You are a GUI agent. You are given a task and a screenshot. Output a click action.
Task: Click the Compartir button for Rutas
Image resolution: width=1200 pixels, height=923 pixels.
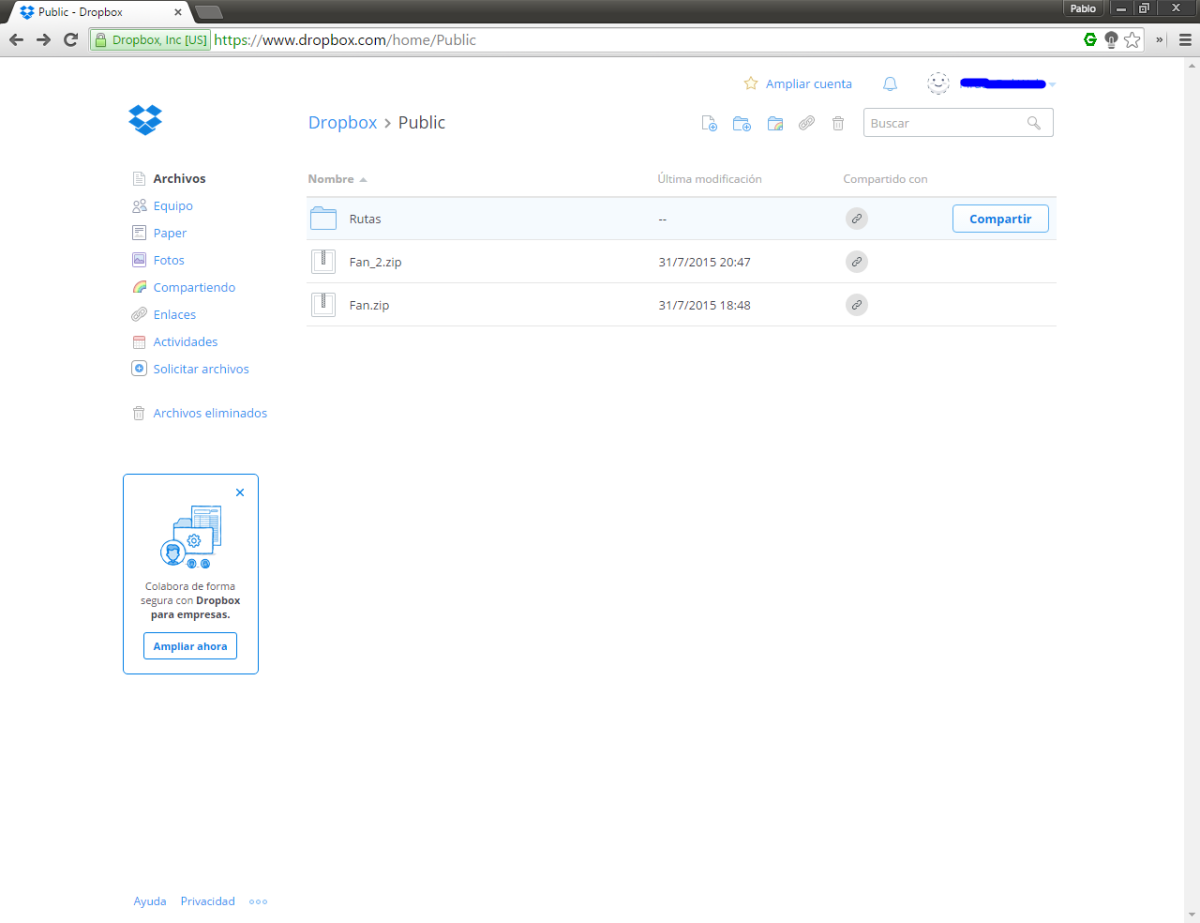tap(1000, 219)
